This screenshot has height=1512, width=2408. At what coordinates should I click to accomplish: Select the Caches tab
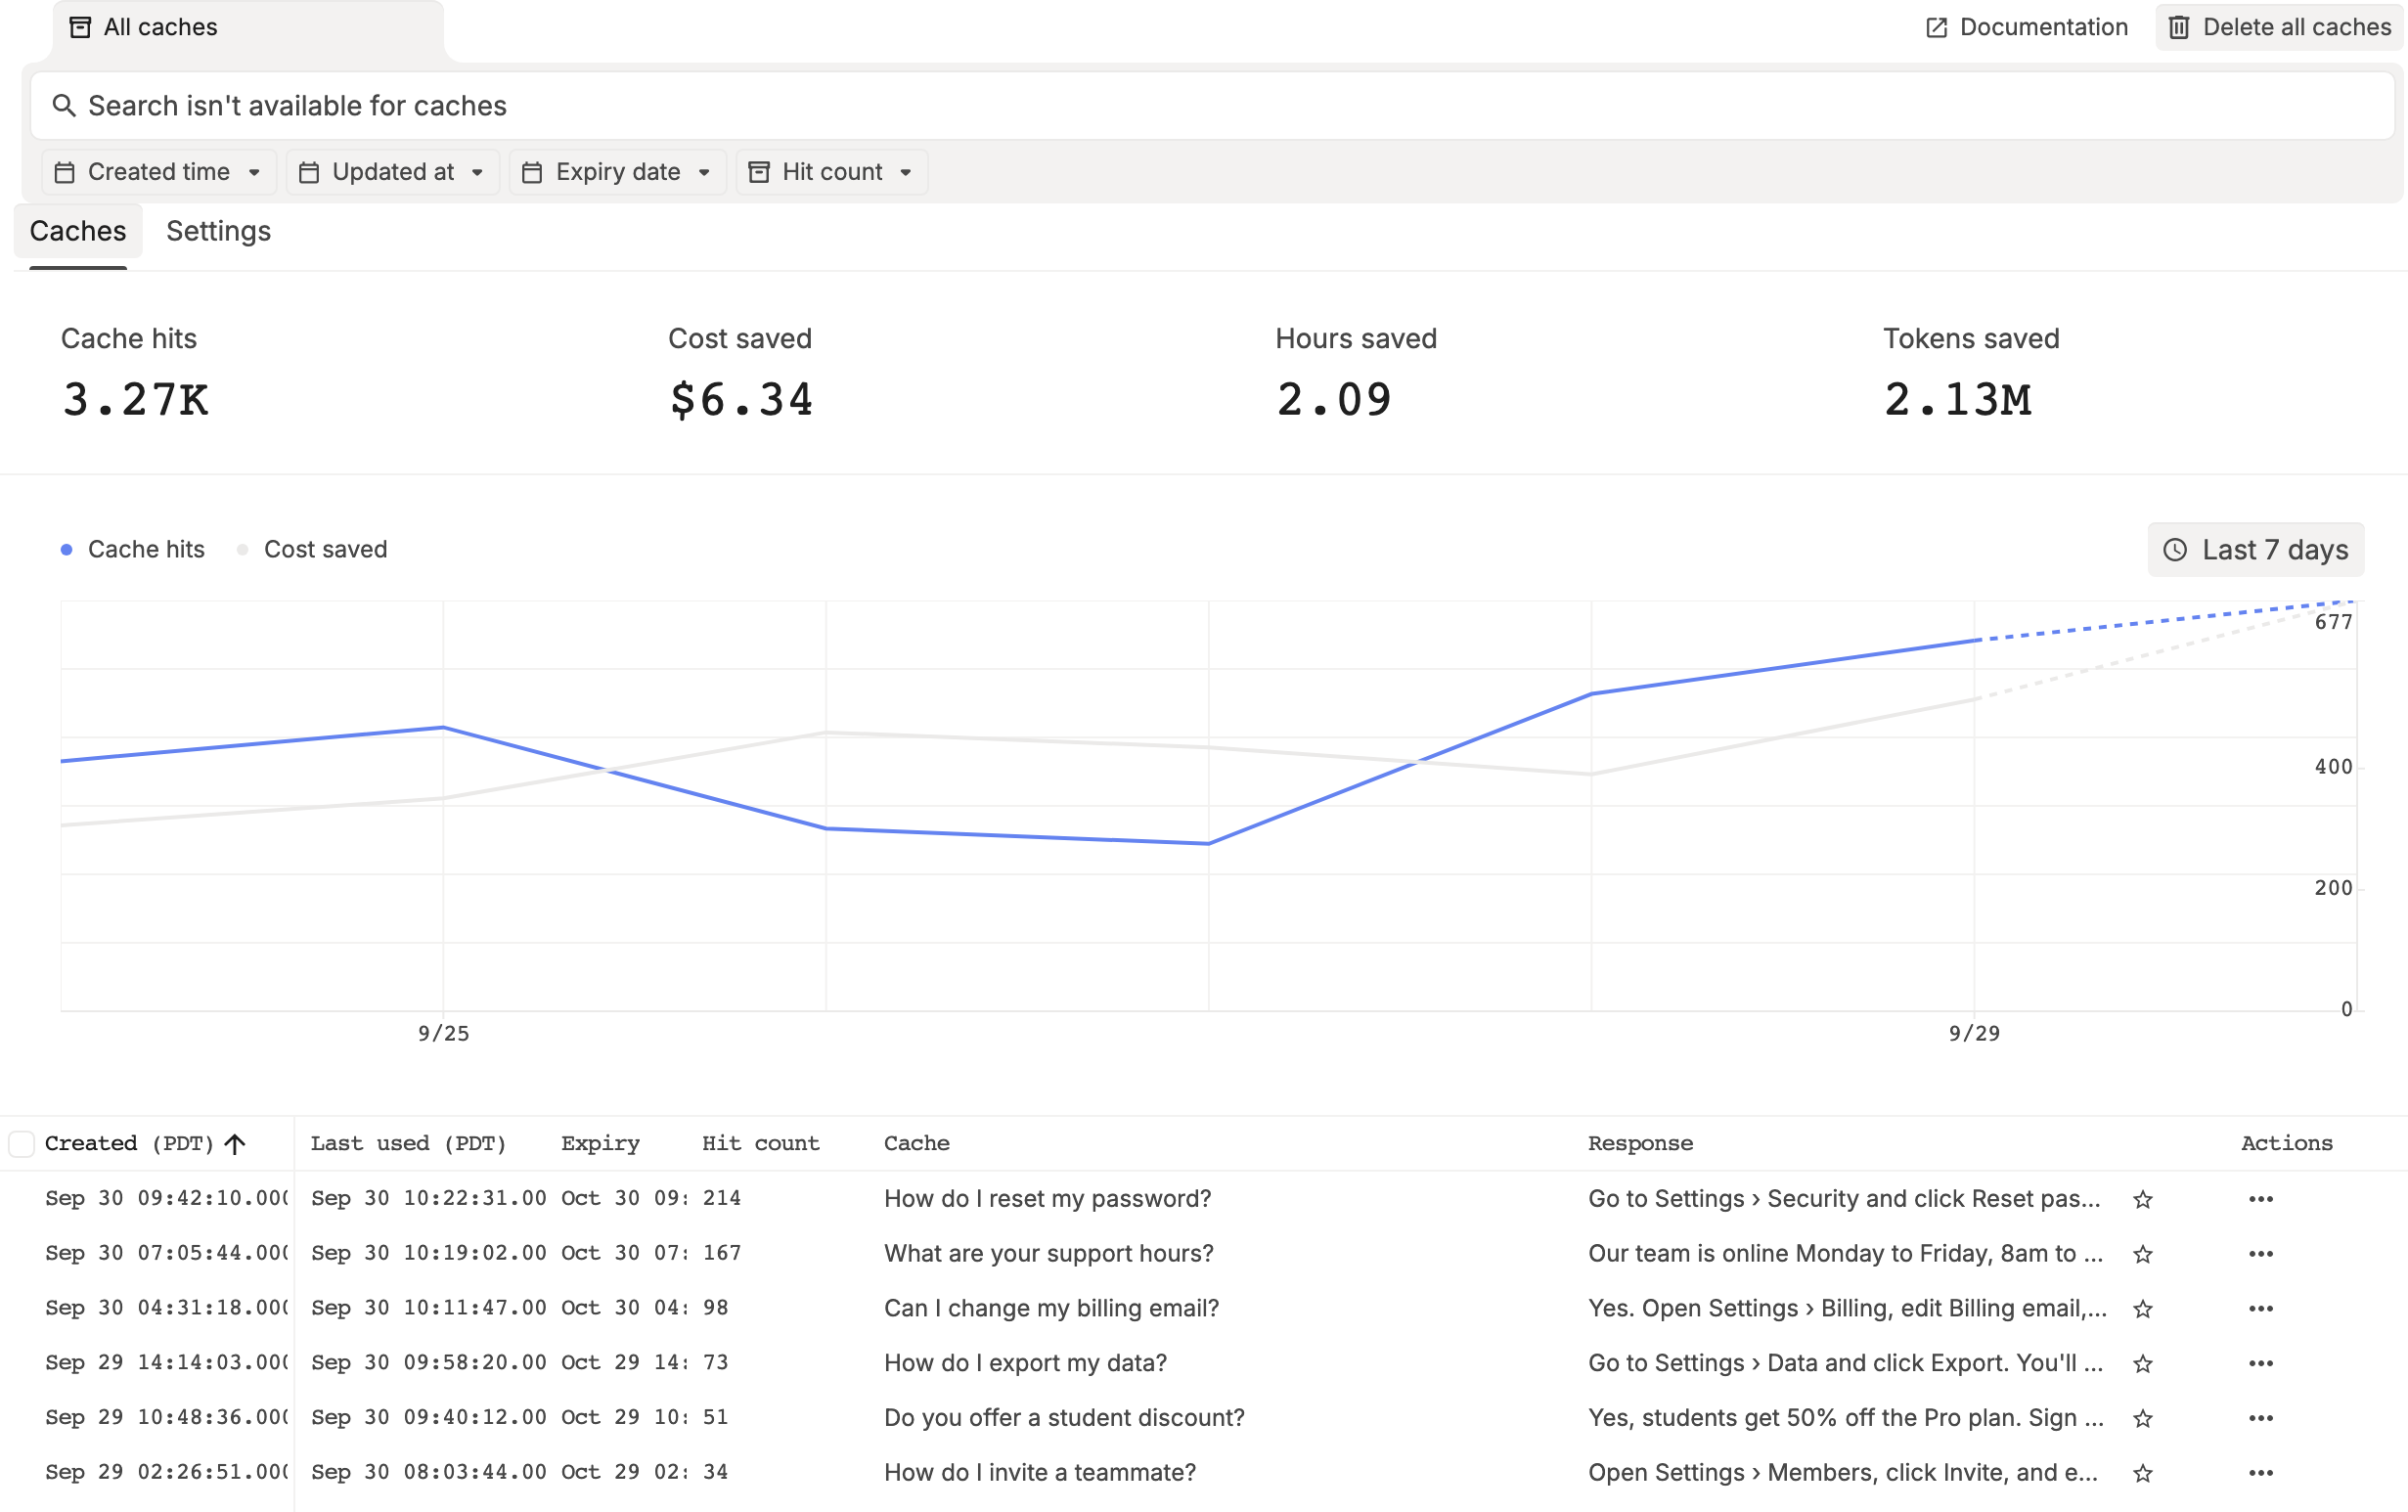(78, 231)
